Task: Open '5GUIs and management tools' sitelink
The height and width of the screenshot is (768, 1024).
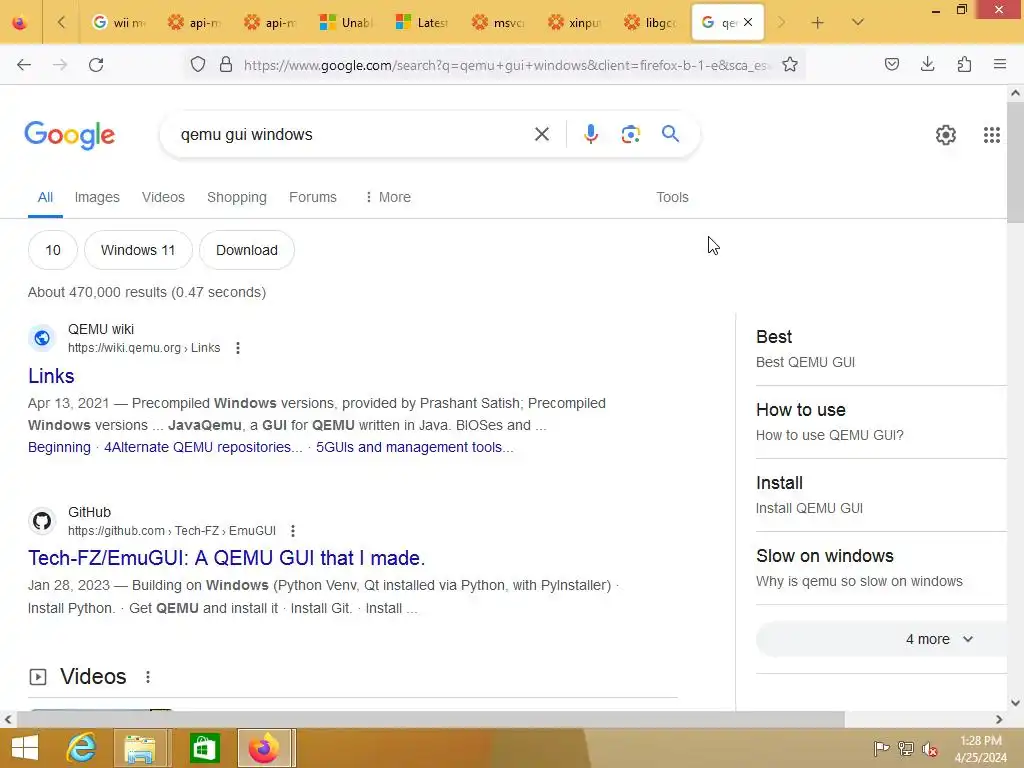Action: click(x=415, y=447)
